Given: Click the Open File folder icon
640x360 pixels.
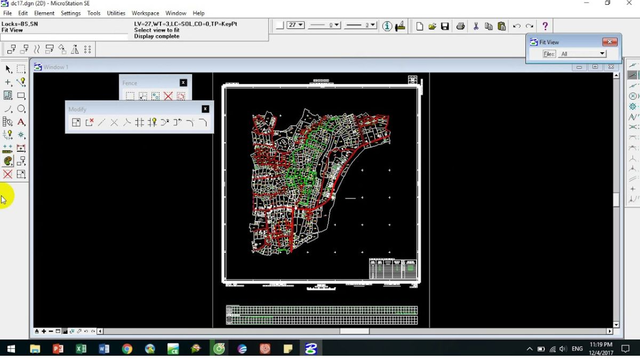Looking at the screenshot, I should pos(432,27).
